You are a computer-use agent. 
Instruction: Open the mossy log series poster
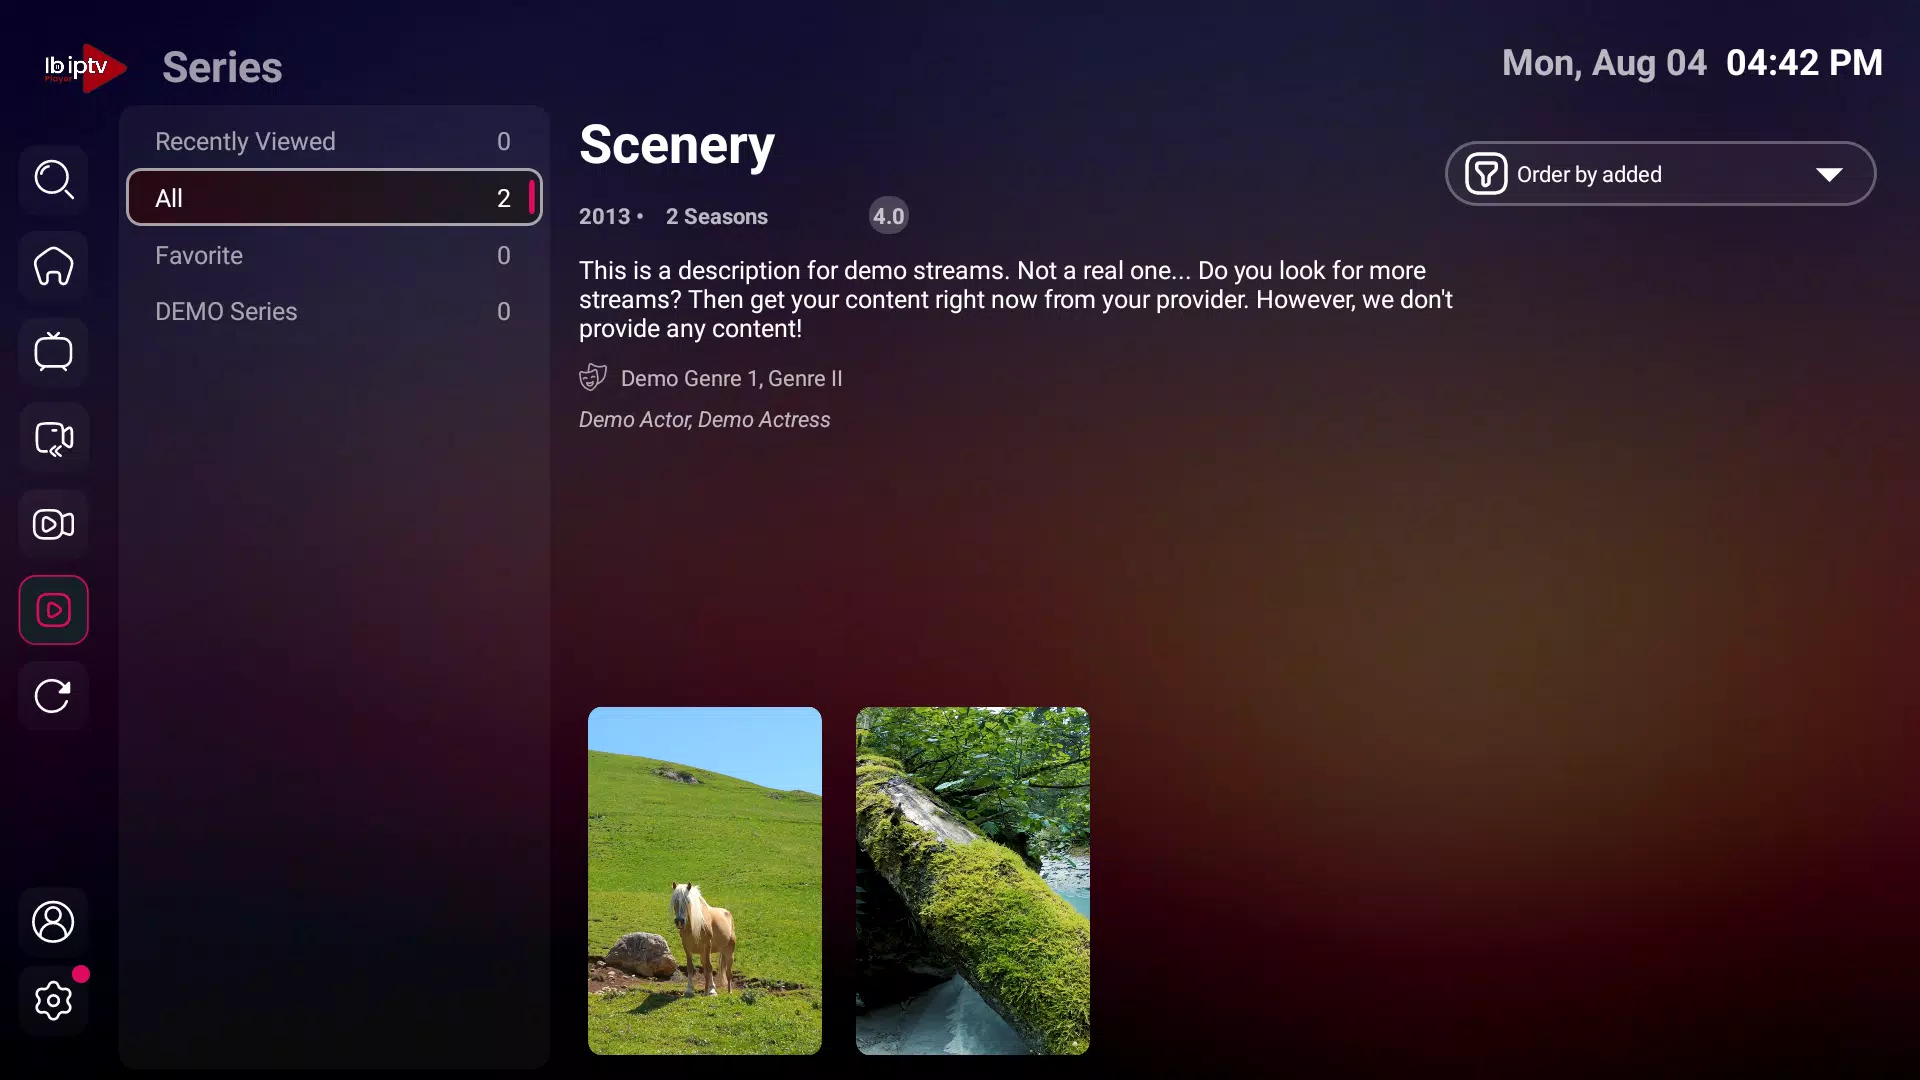973,881
